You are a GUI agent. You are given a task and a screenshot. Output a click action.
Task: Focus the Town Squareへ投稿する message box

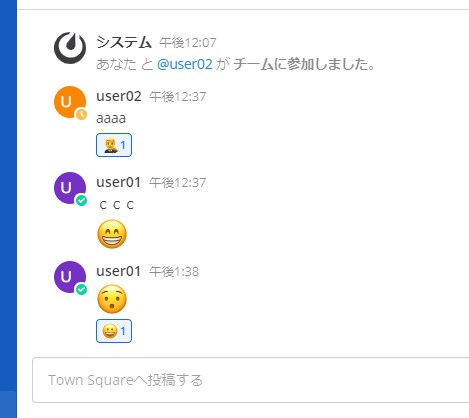[251, 380]
